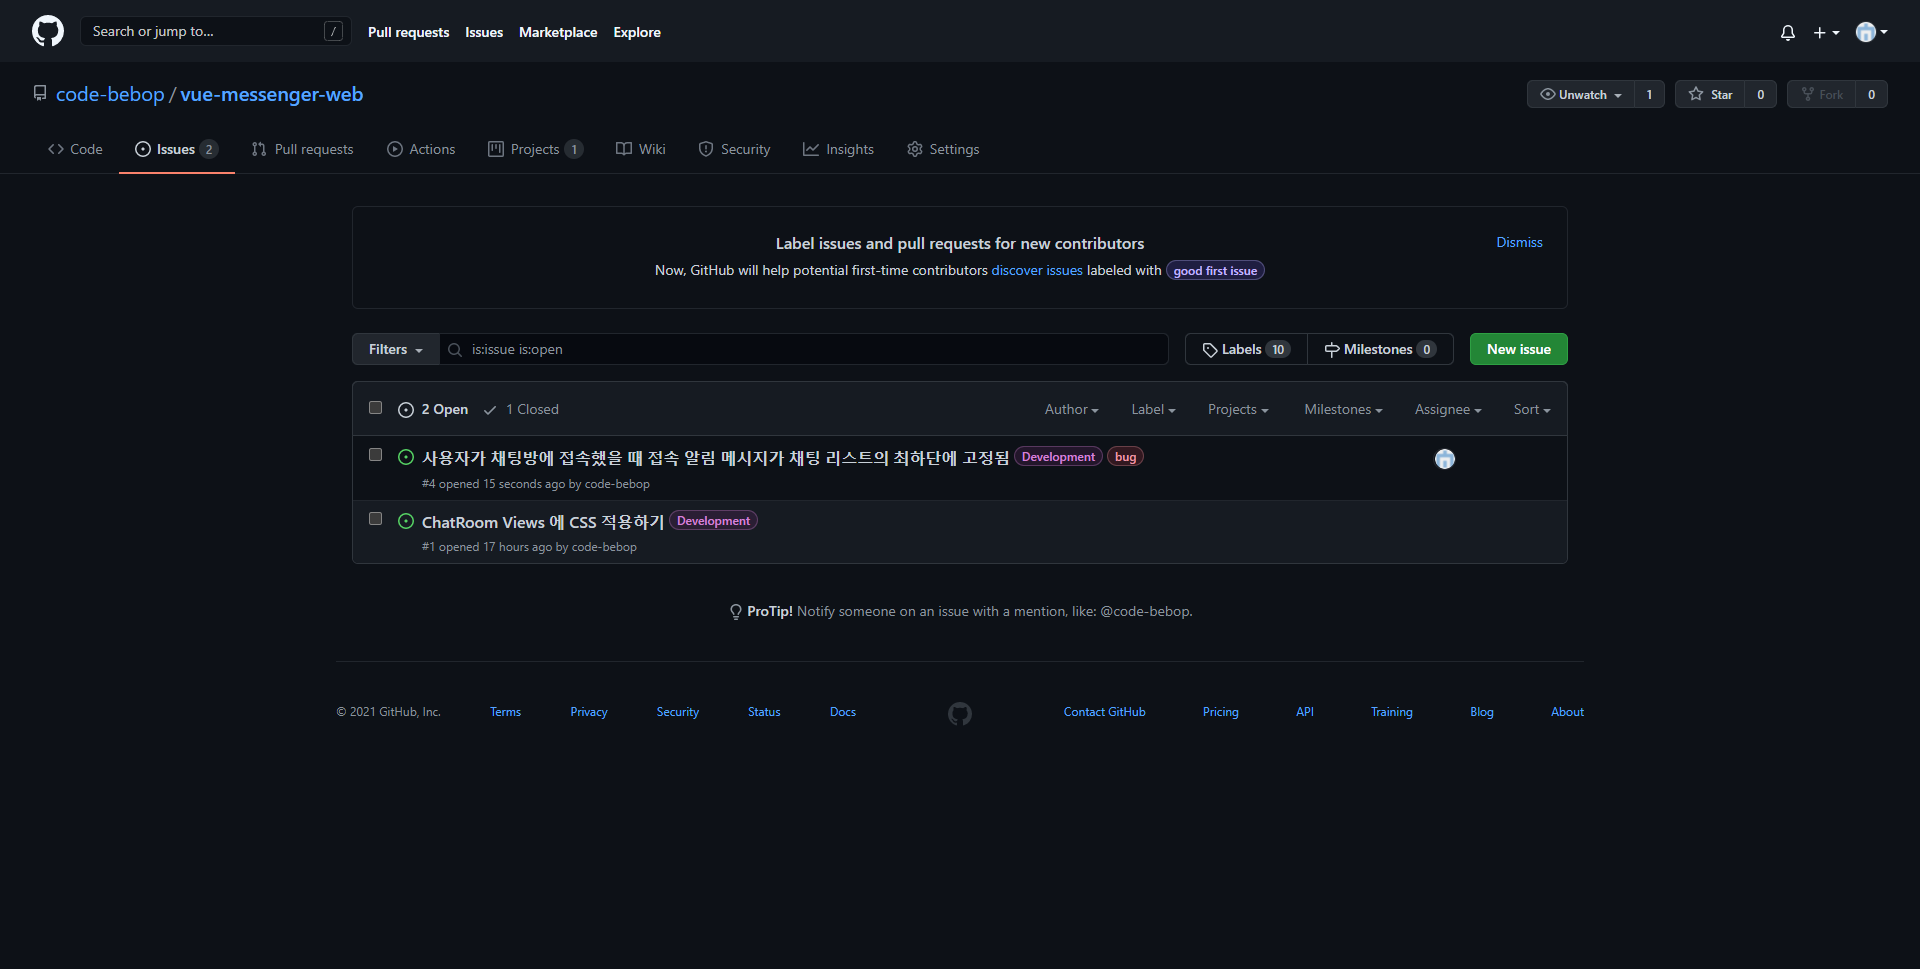
Task: Open the Wiki tab
Action: pyautogui.click(x=640, y=149)
